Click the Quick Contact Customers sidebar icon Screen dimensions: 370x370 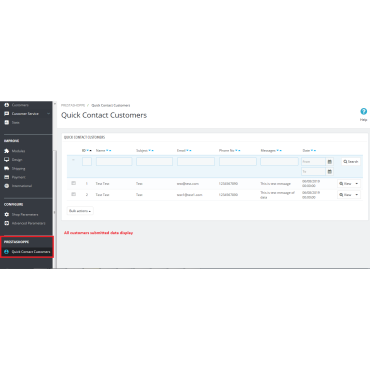6,252
